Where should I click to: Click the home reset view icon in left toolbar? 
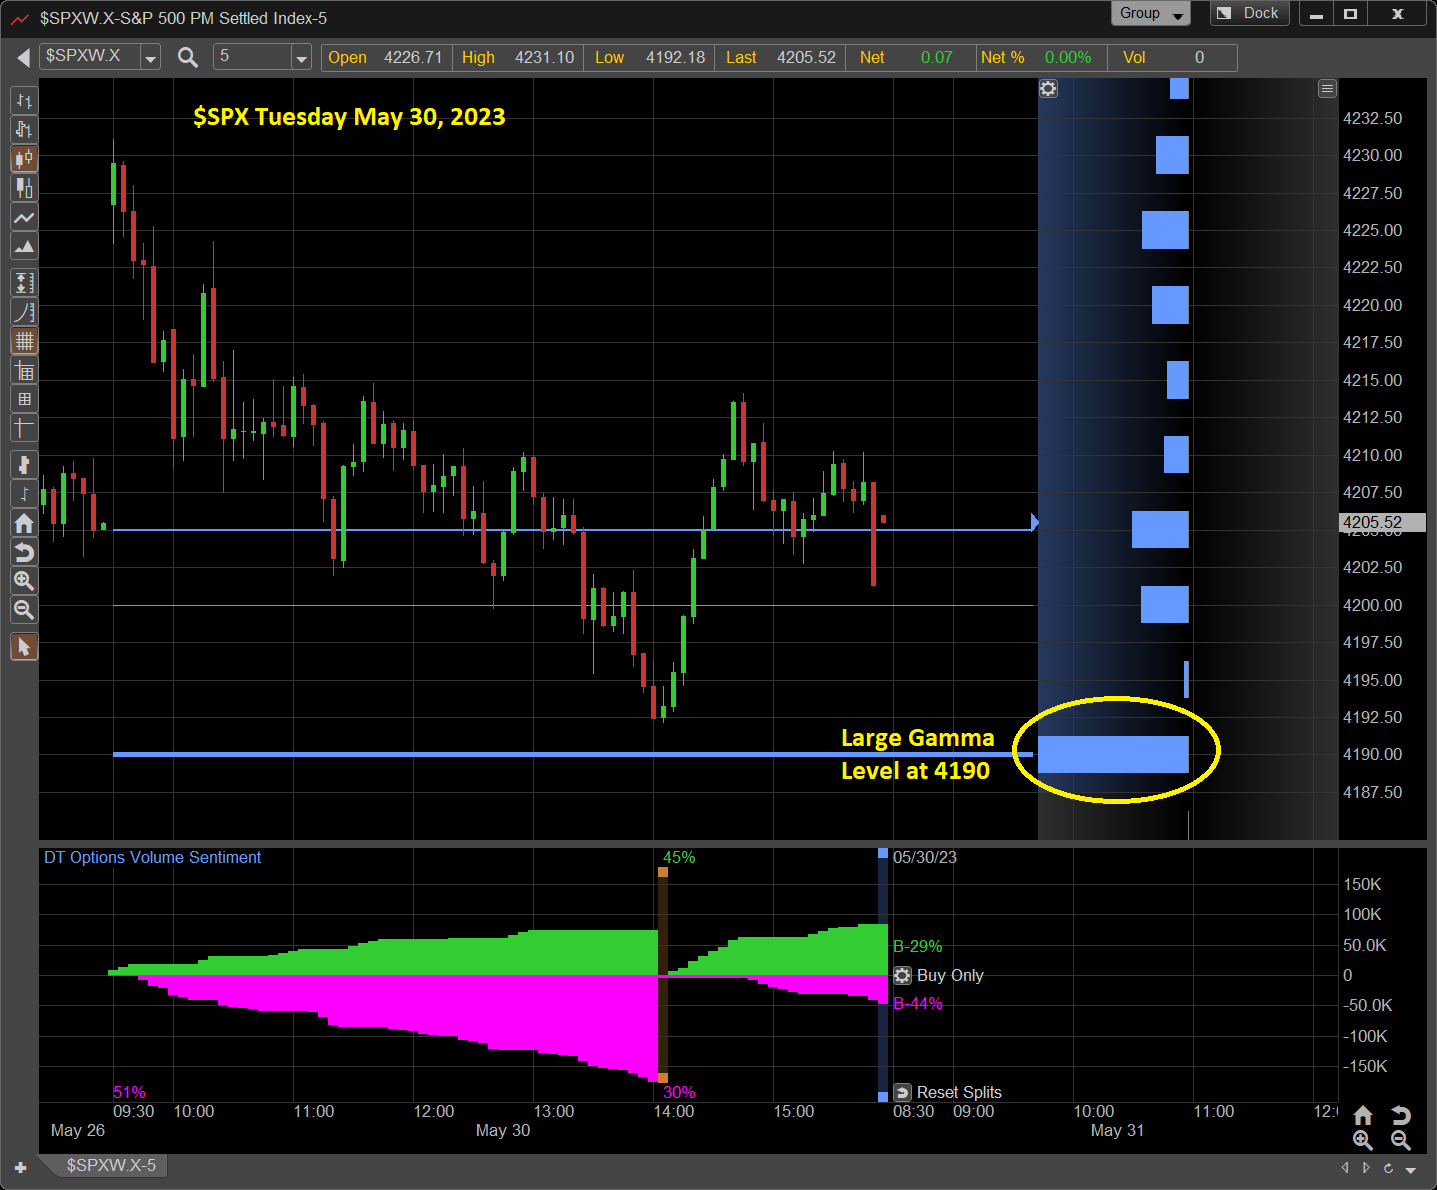(x=24, y=523)
